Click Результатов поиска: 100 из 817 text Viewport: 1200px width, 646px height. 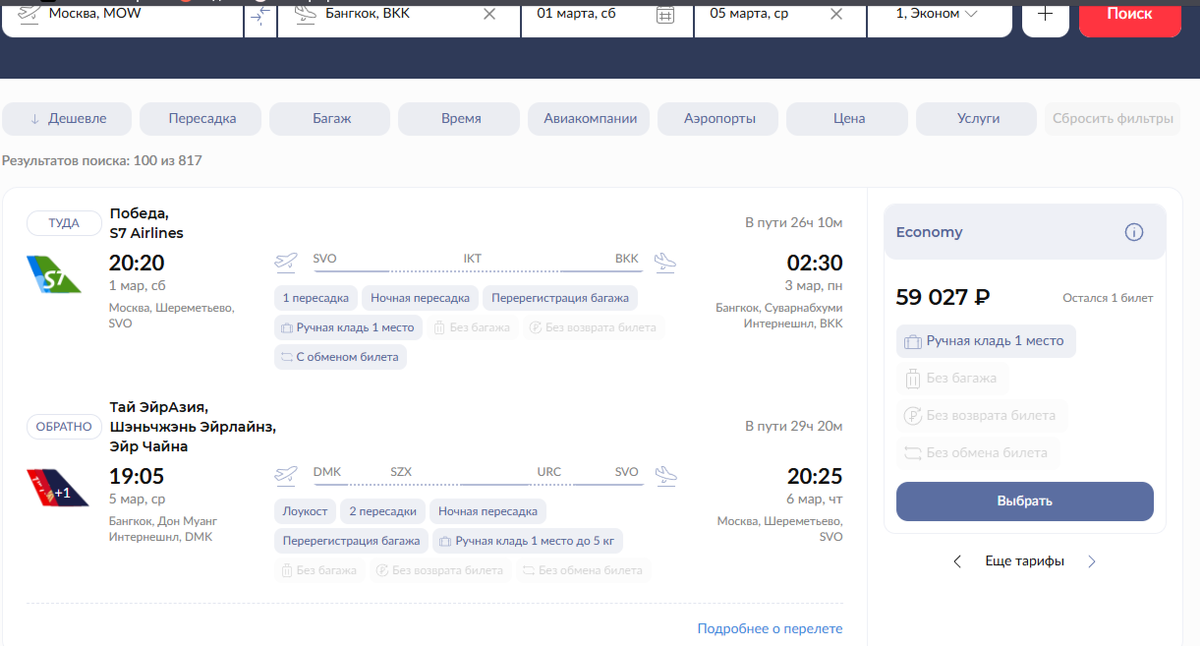[102, 161]
